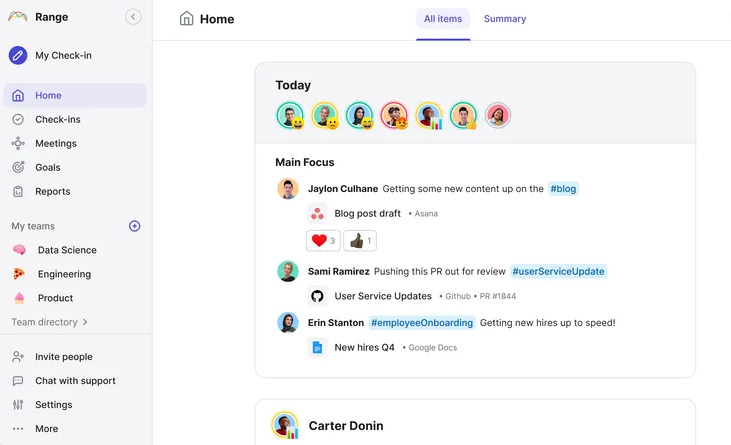
Task: Add a new team with plus icon
Action: (x=134, y=226)
